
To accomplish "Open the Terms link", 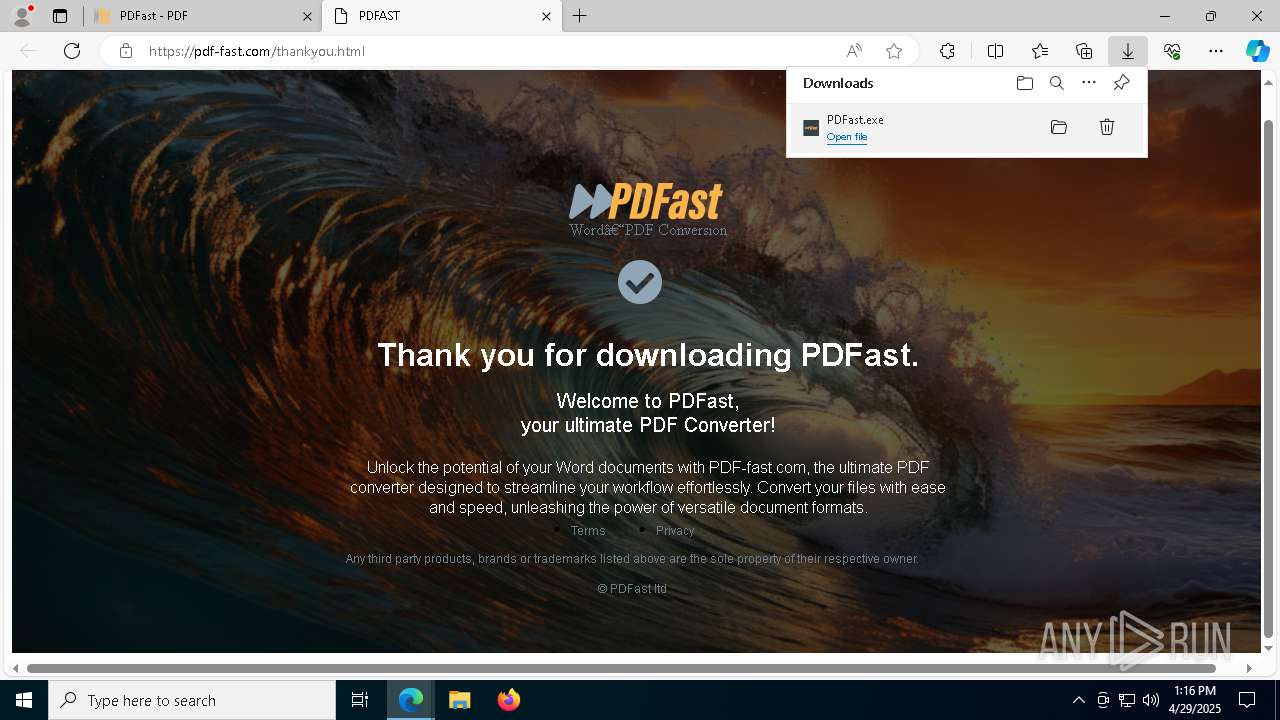I will [x=588, y=531].
